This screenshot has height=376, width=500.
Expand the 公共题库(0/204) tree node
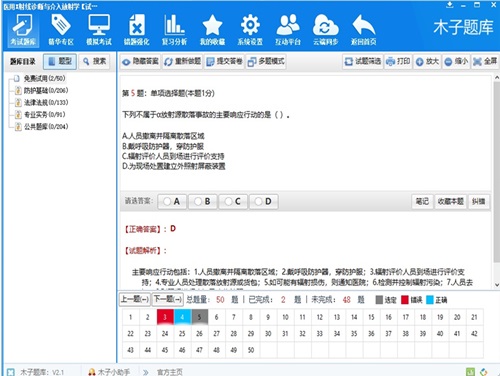coord(46,126)
